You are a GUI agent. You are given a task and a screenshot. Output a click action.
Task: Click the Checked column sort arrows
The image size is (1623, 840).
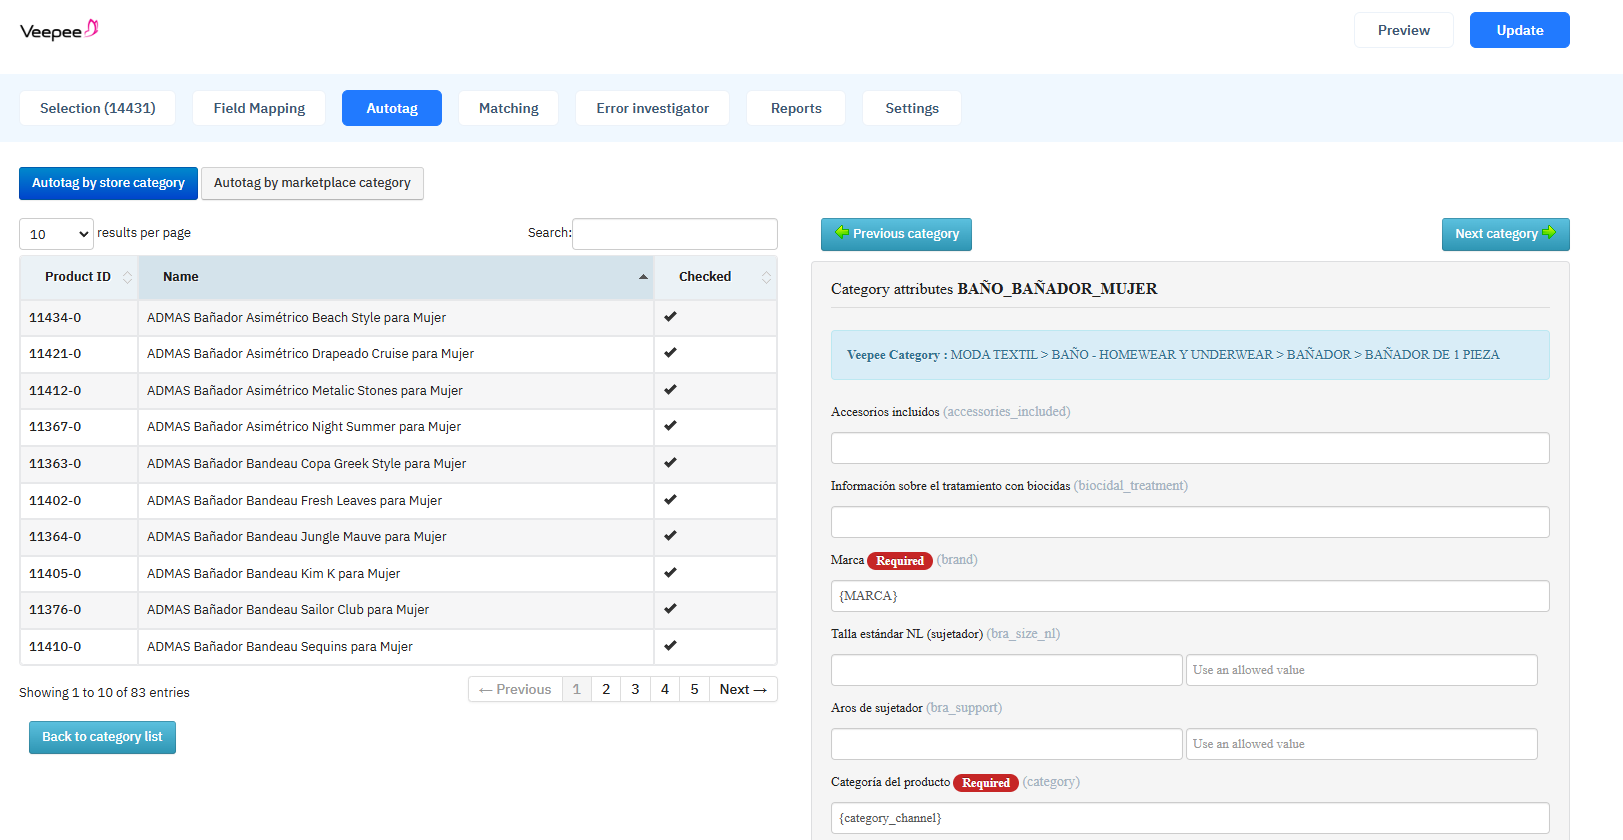[x=766, y=277]
